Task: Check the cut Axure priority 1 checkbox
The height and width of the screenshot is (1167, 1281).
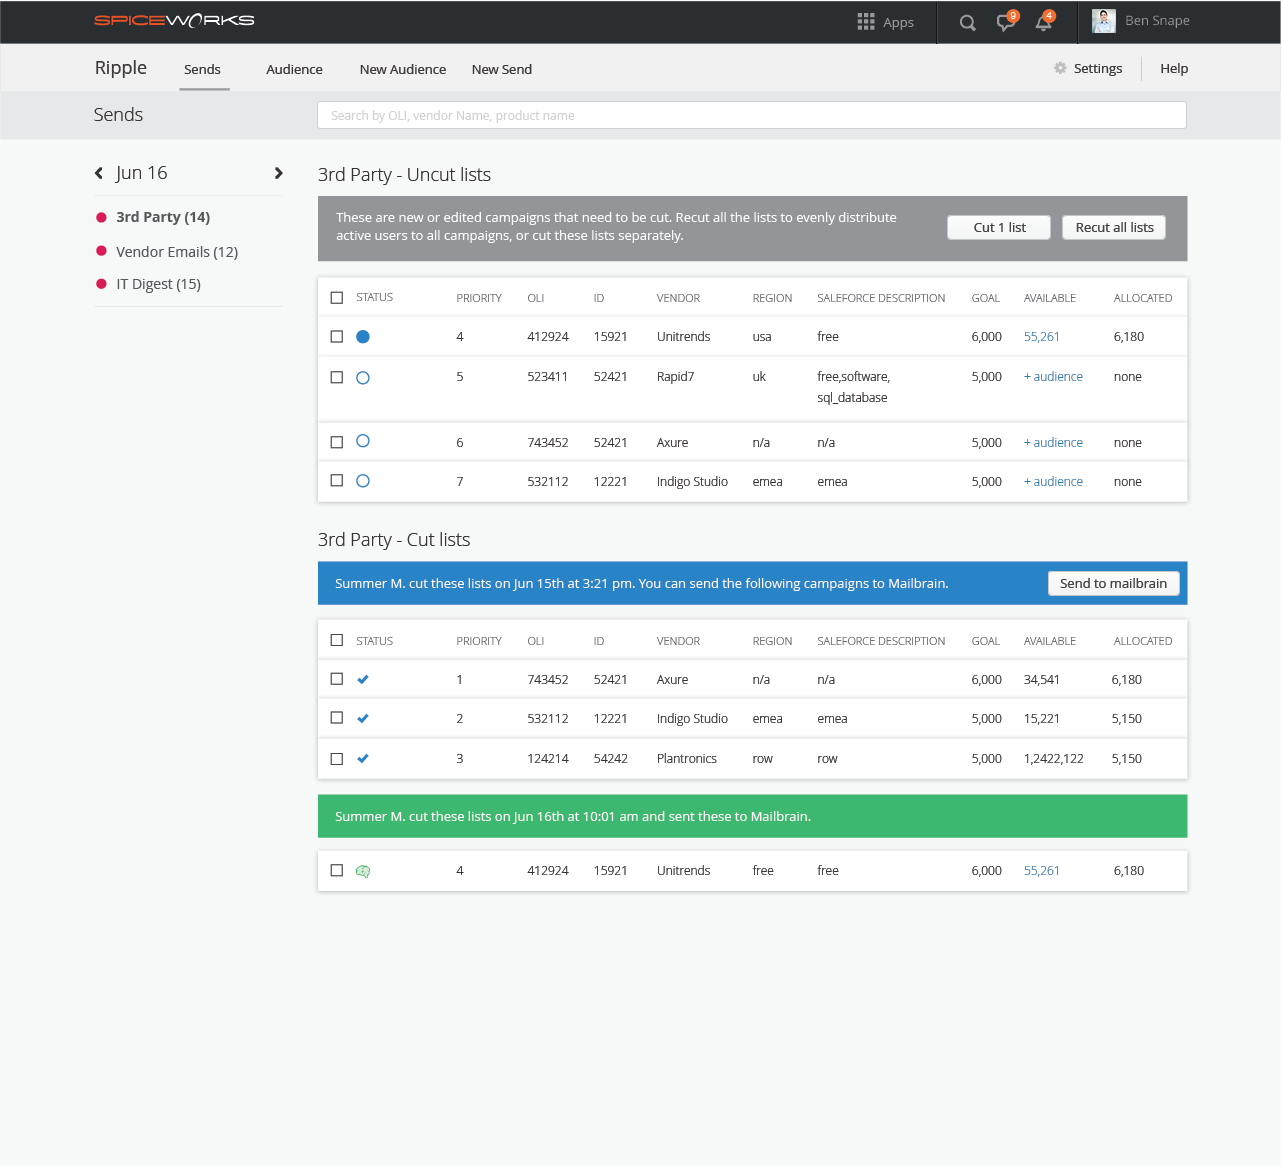Action: pos(337,679)
